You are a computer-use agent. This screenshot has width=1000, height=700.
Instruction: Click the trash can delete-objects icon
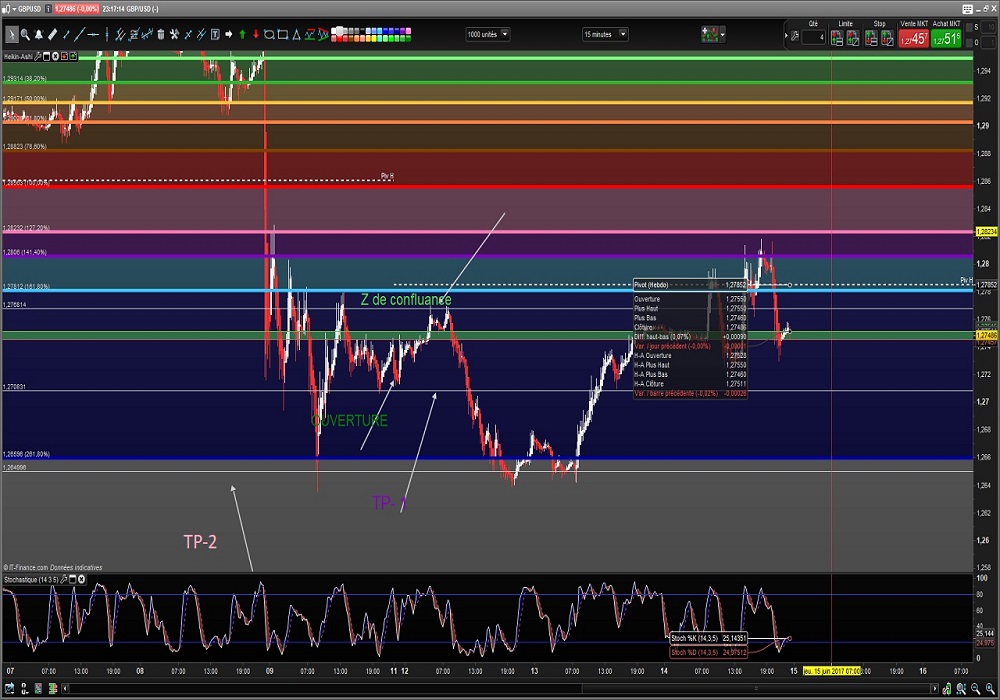point(161,34)
